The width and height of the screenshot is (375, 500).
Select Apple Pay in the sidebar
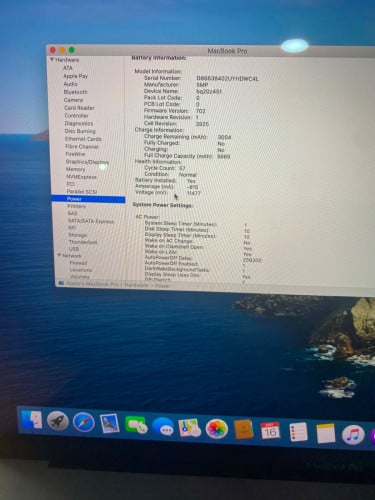(76, 76)
